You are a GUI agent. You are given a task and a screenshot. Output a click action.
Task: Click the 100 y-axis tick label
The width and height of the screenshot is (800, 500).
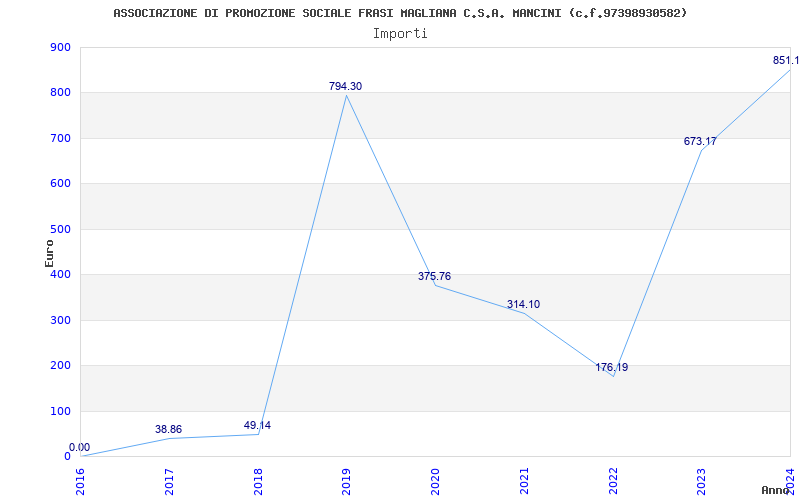click(60, 411)
